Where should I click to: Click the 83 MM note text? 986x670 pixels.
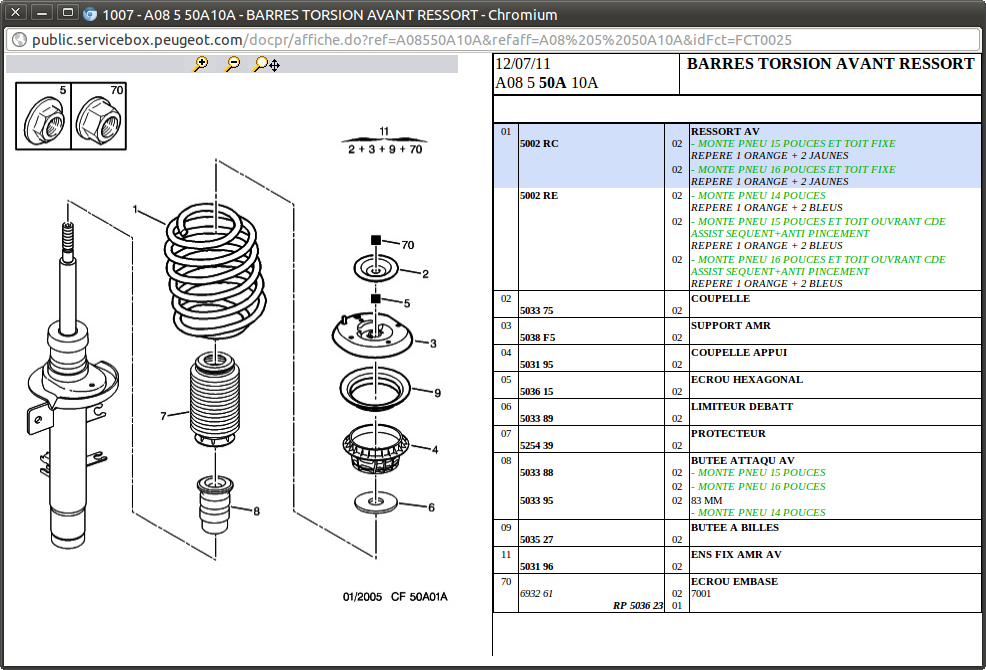click(x=706, y=501)
